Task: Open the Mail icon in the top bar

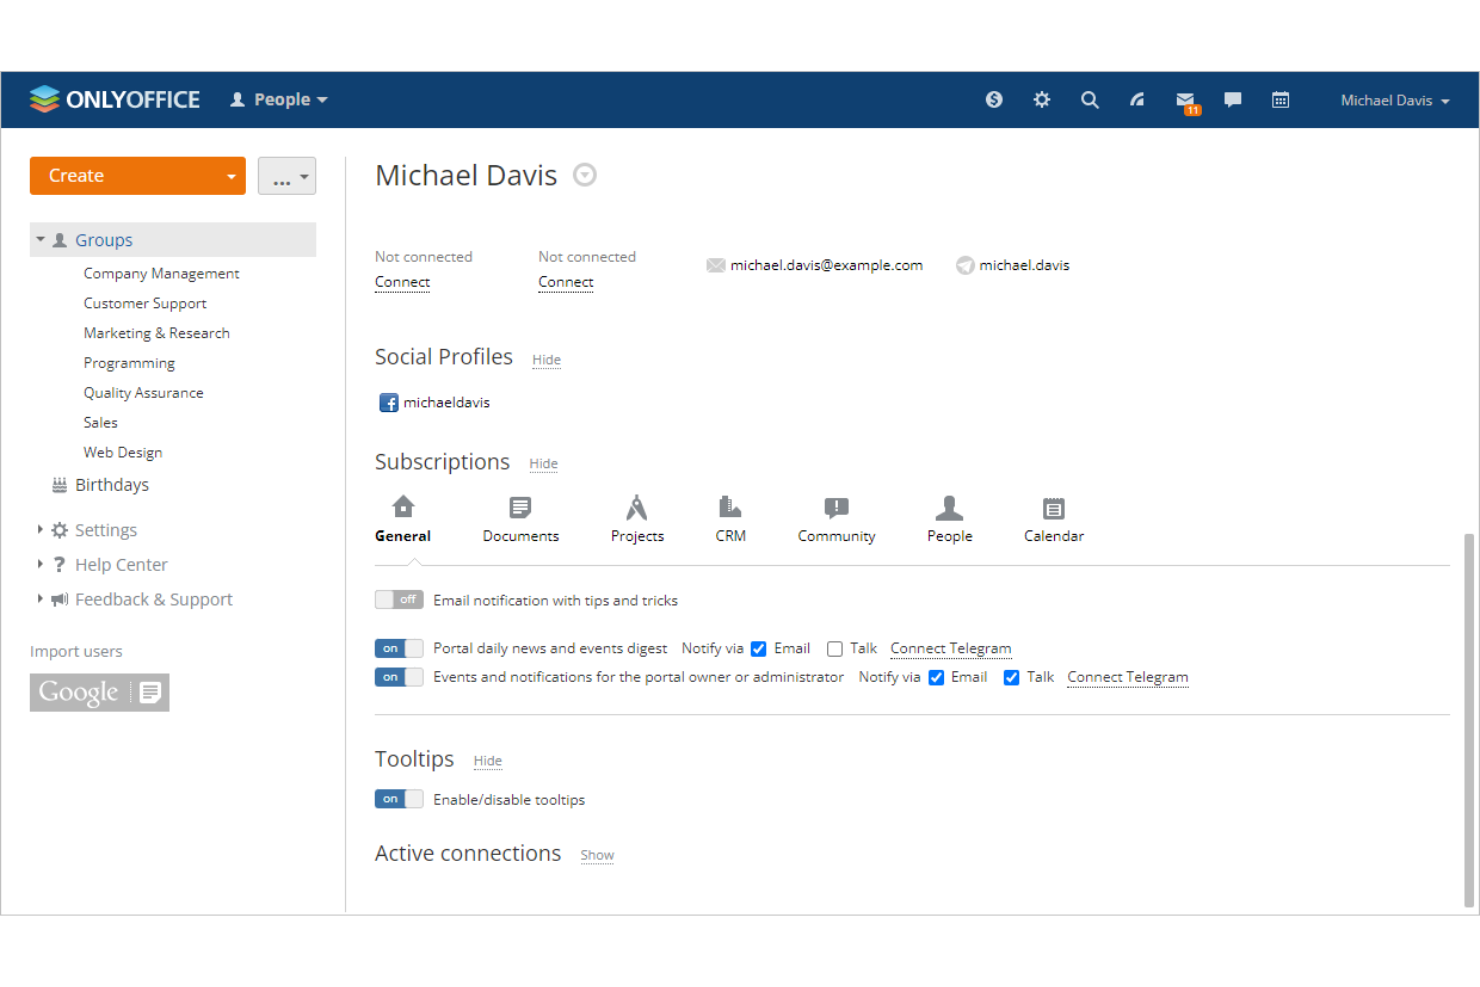Action: tap(1185, 99)
